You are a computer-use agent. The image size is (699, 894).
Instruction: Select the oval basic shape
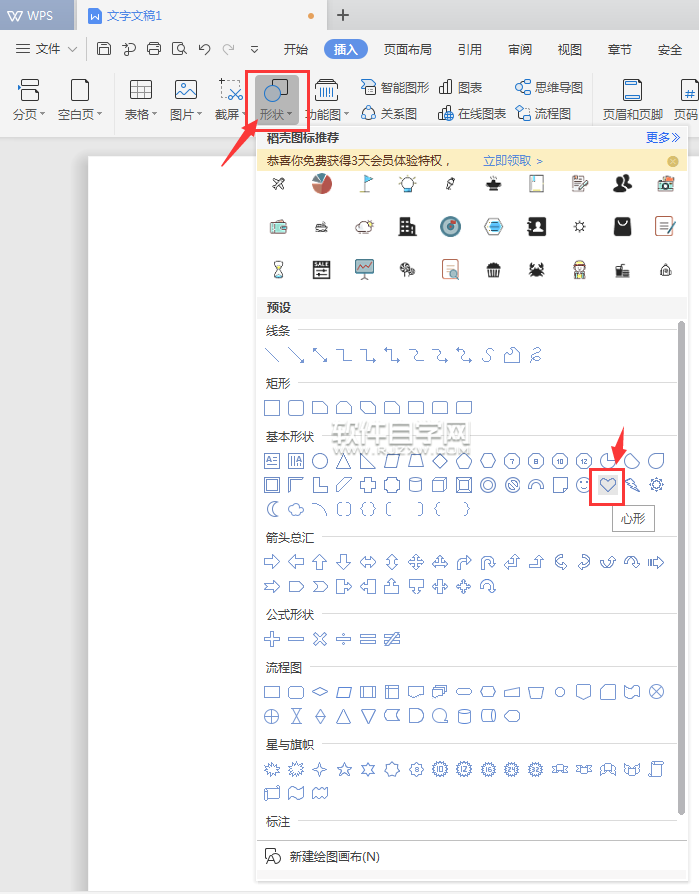click(x=320, y=461)
